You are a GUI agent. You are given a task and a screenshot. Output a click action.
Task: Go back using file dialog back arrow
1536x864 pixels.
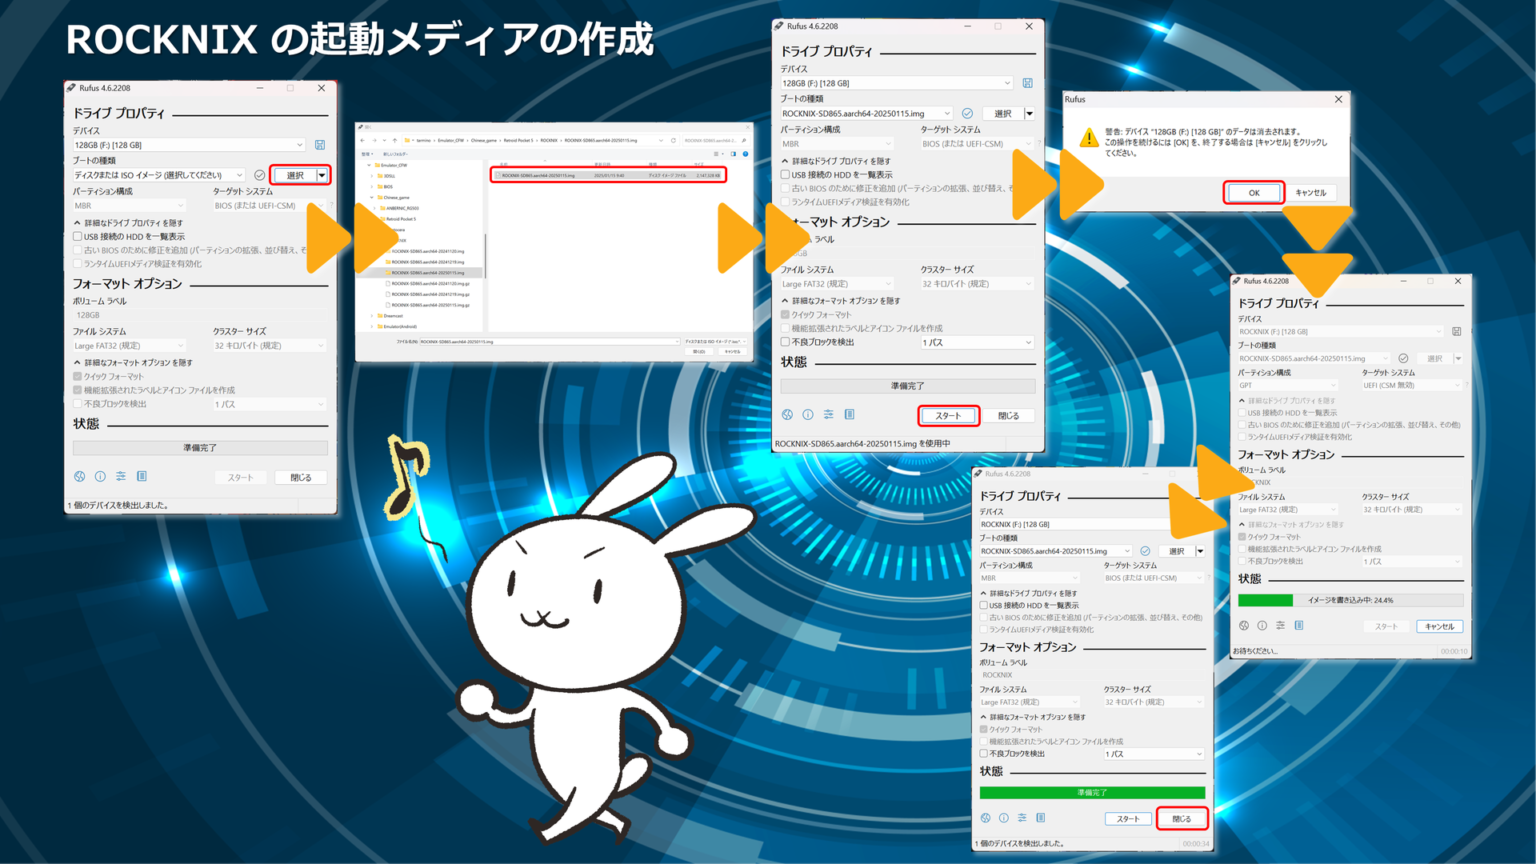click(363, 141)
